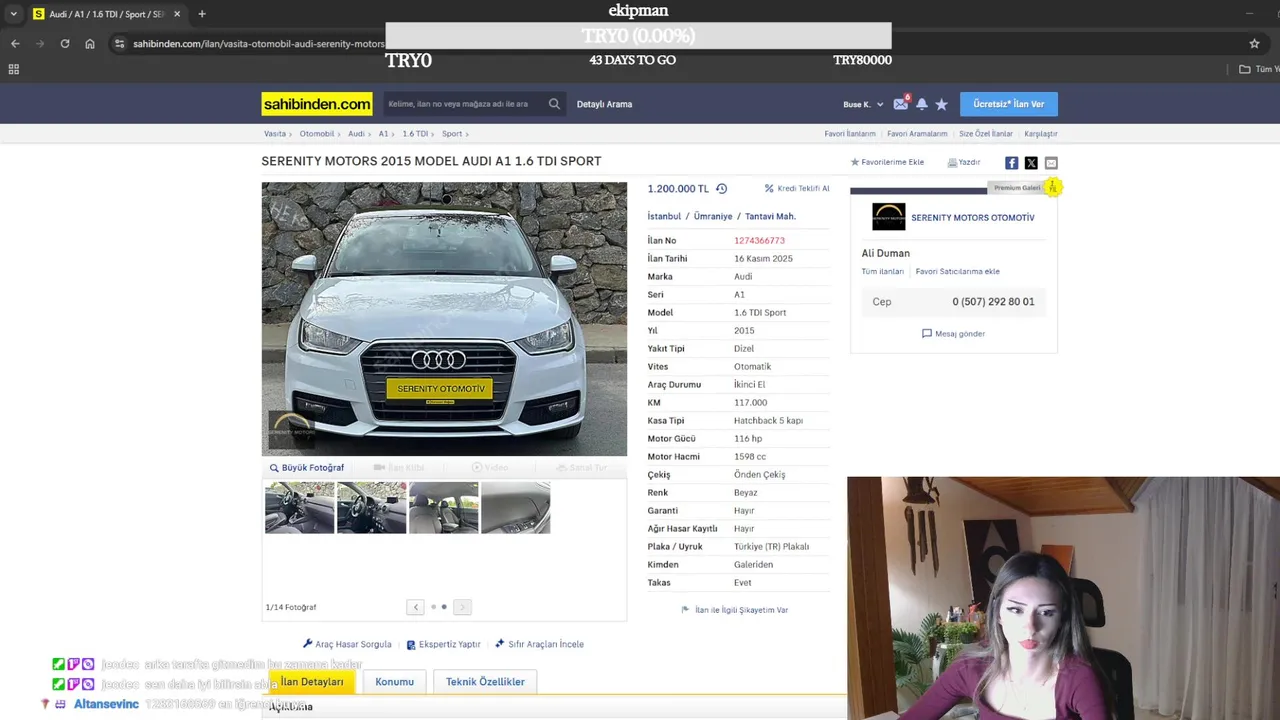The image size is (1280, 720).
Task: Show next photo thumbnails
Action: point(462,607)
